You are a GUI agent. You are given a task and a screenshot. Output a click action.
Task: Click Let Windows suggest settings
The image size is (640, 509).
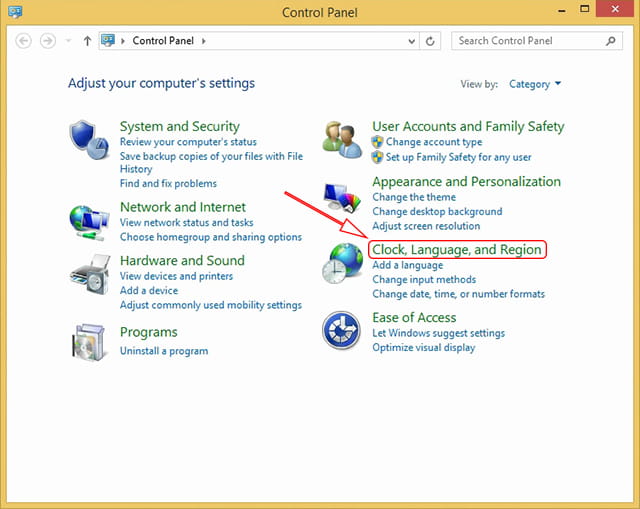(438, 333)
